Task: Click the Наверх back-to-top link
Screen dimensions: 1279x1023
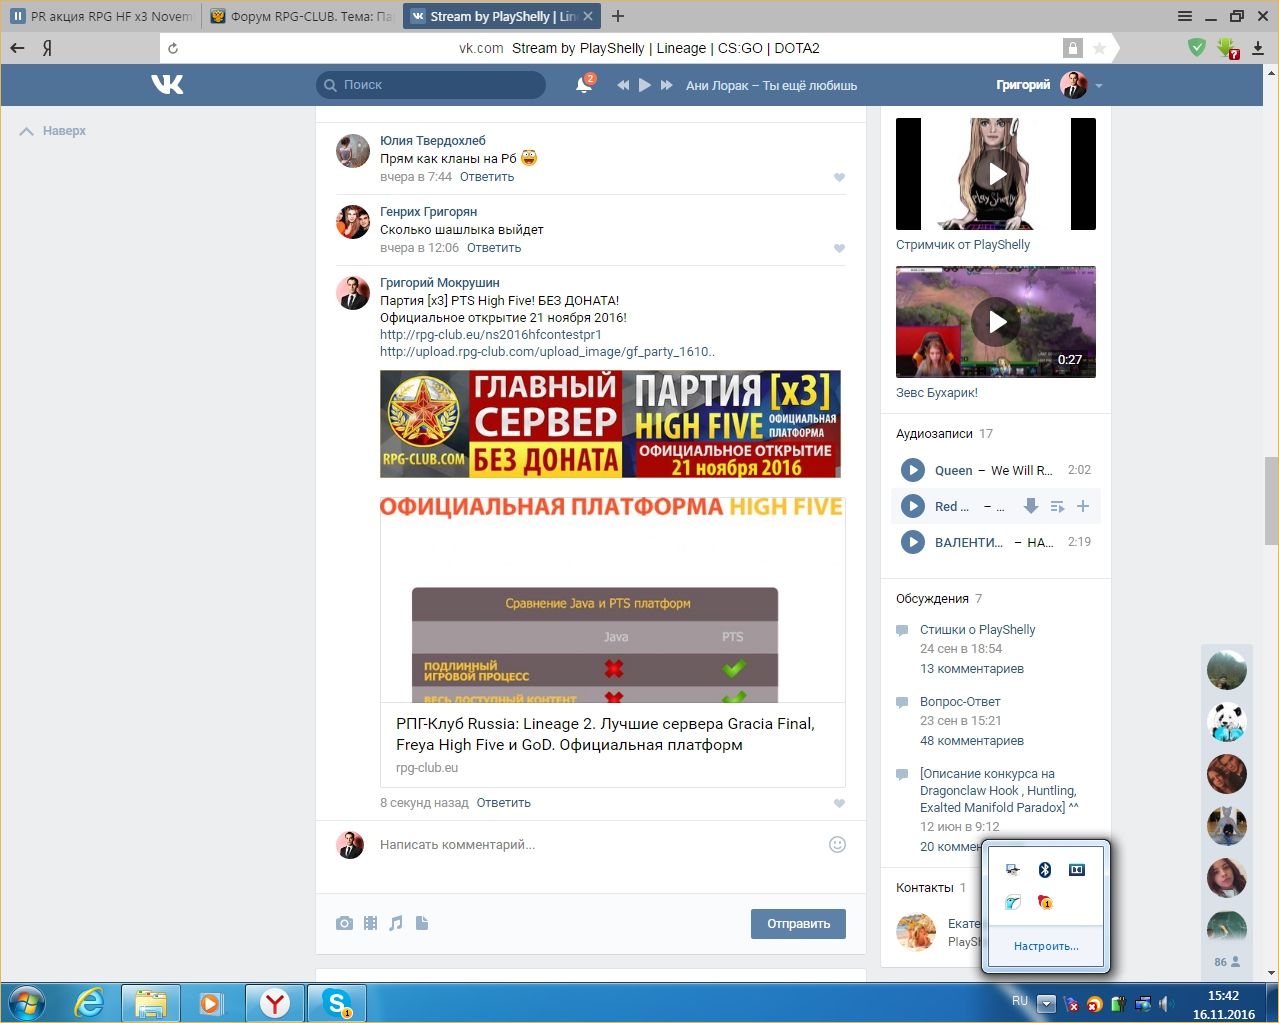Action: point(53,131)
